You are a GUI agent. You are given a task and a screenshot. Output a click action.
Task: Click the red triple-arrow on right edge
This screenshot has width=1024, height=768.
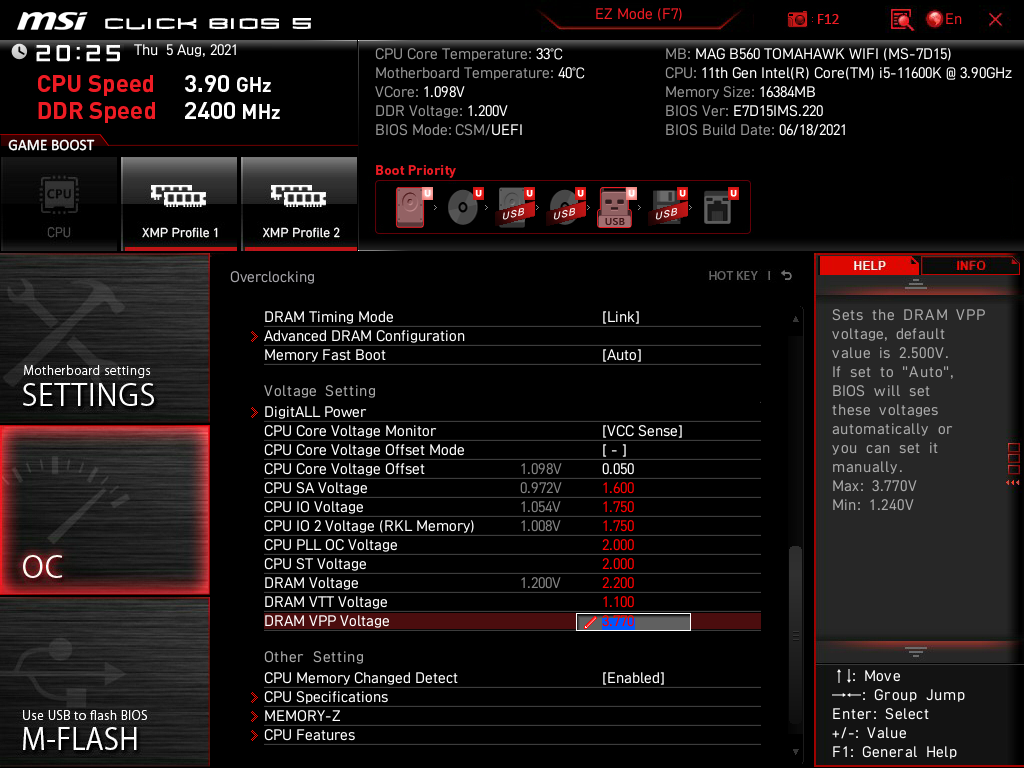(x=1013, y=483)
